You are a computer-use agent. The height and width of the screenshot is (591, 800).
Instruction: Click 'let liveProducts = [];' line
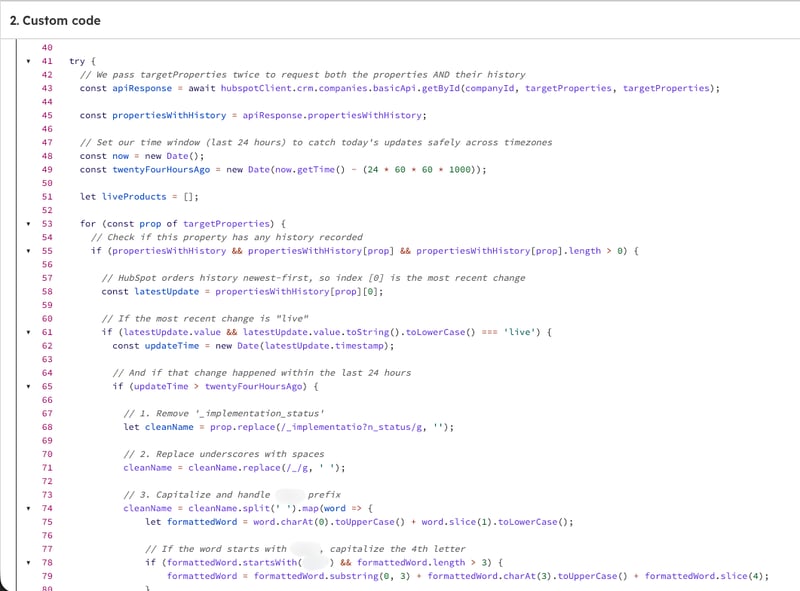coord(139,197)
